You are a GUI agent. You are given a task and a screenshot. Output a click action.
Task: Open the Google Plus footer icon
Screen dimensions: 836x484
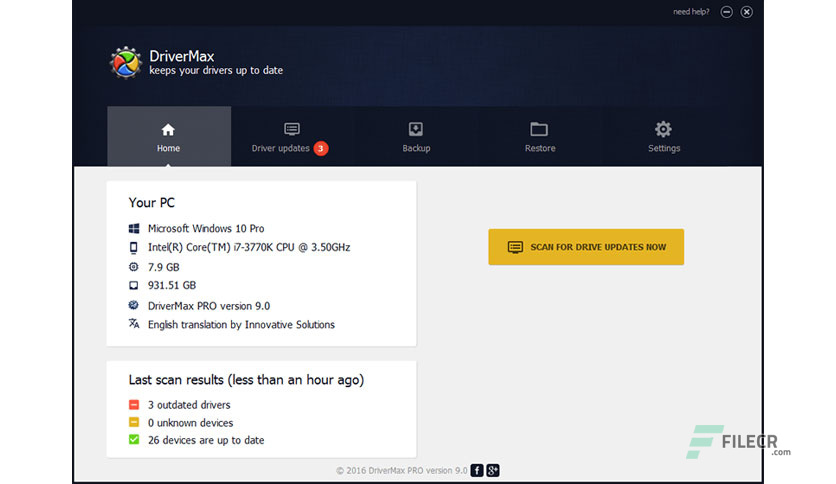tap(493, 470)
